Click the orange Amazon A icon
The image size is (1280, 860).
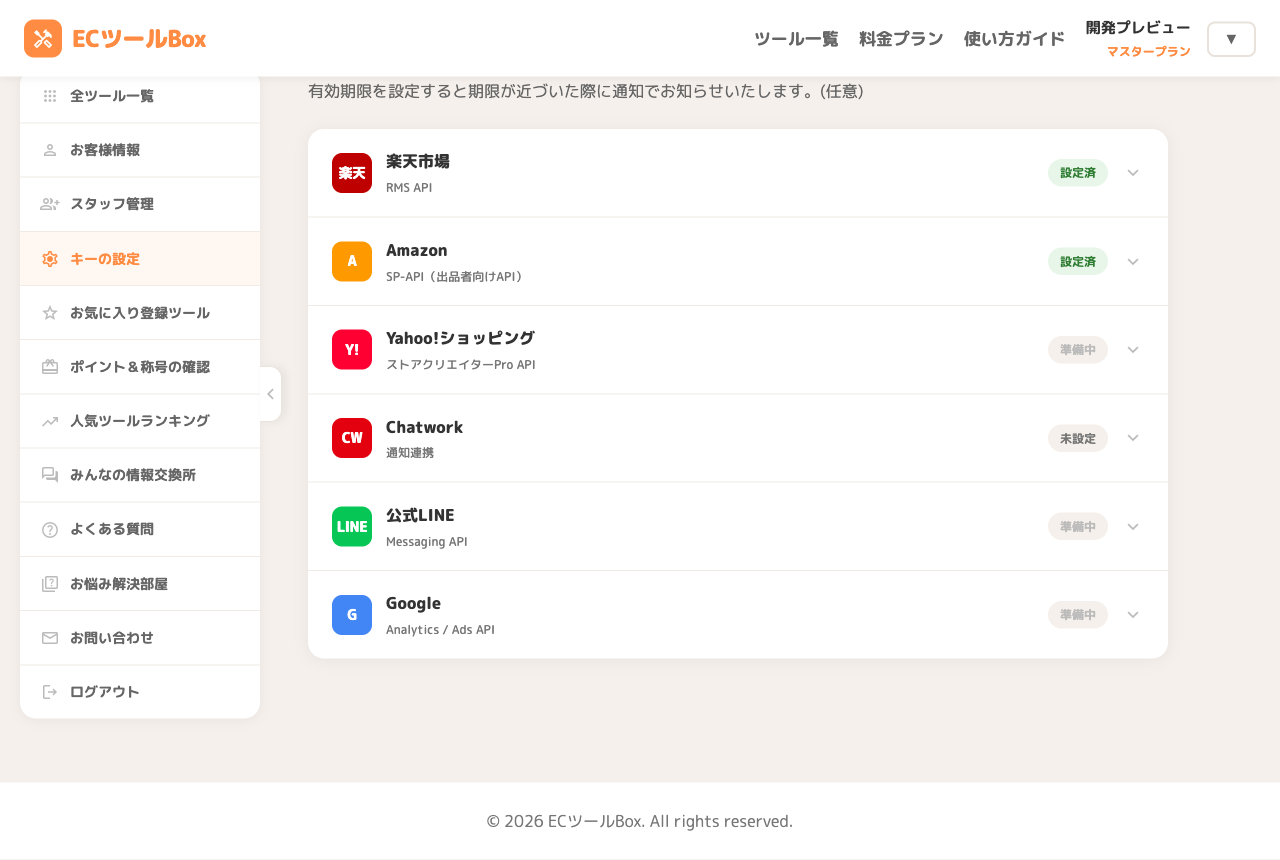(352, 261)
